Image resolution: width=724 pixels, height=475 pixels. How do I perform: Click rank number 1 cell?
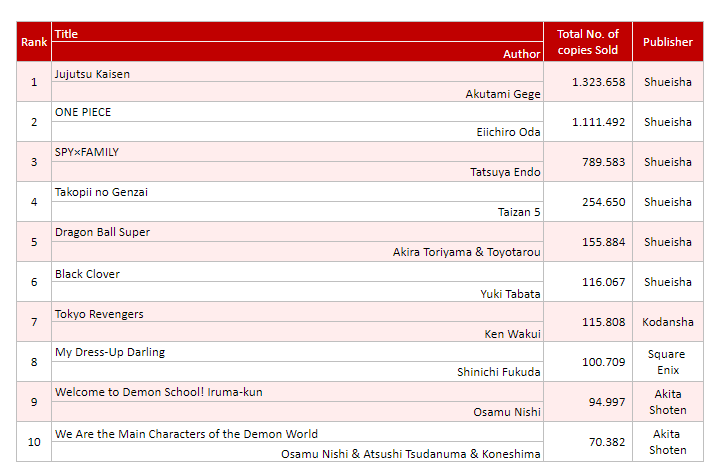(x=34, y=82)
